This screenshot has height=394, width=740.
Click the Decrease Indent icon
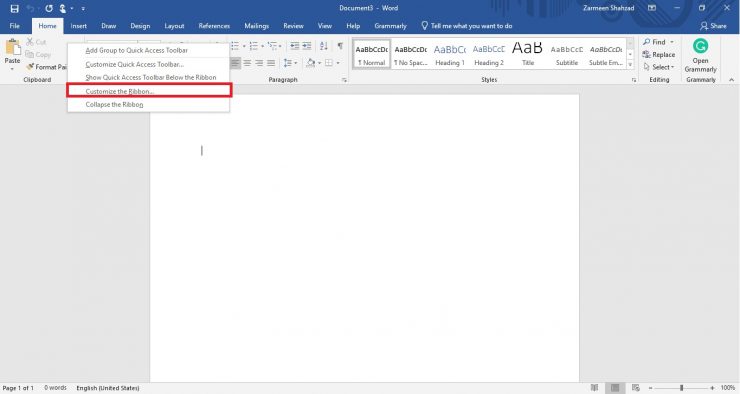(294, 46)
